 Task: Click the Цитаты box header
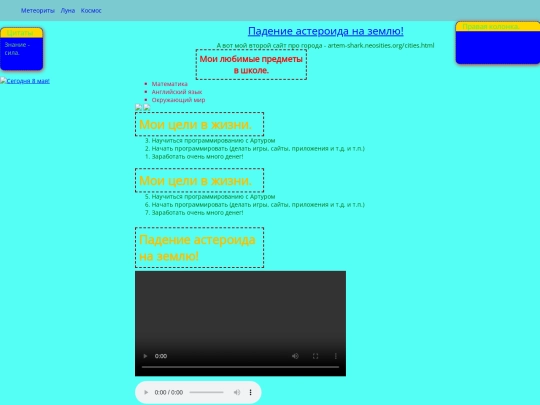tap(21, 33)
